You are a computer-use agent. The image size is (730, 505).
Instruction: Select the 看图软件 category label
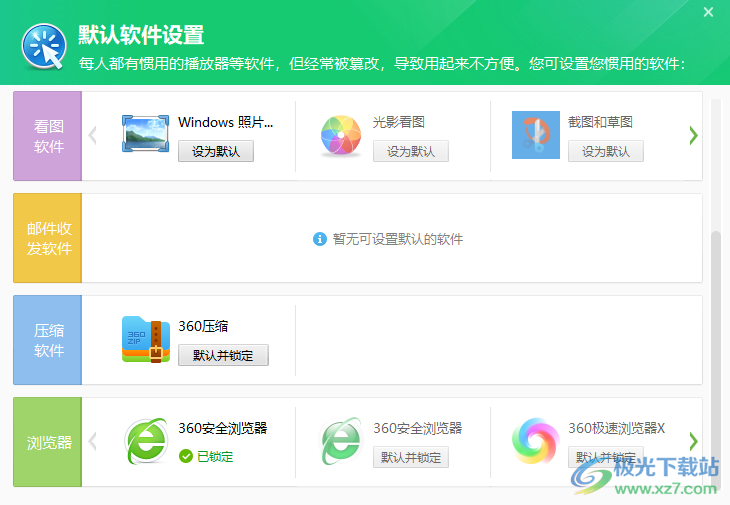click(x=47, y=136)
